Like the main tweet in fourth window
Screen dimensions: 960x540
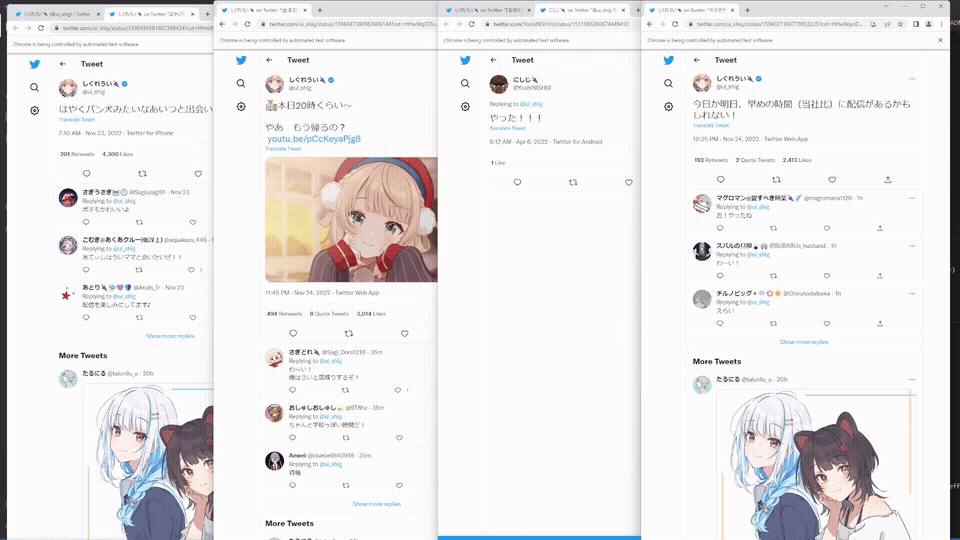click(831, 180)
